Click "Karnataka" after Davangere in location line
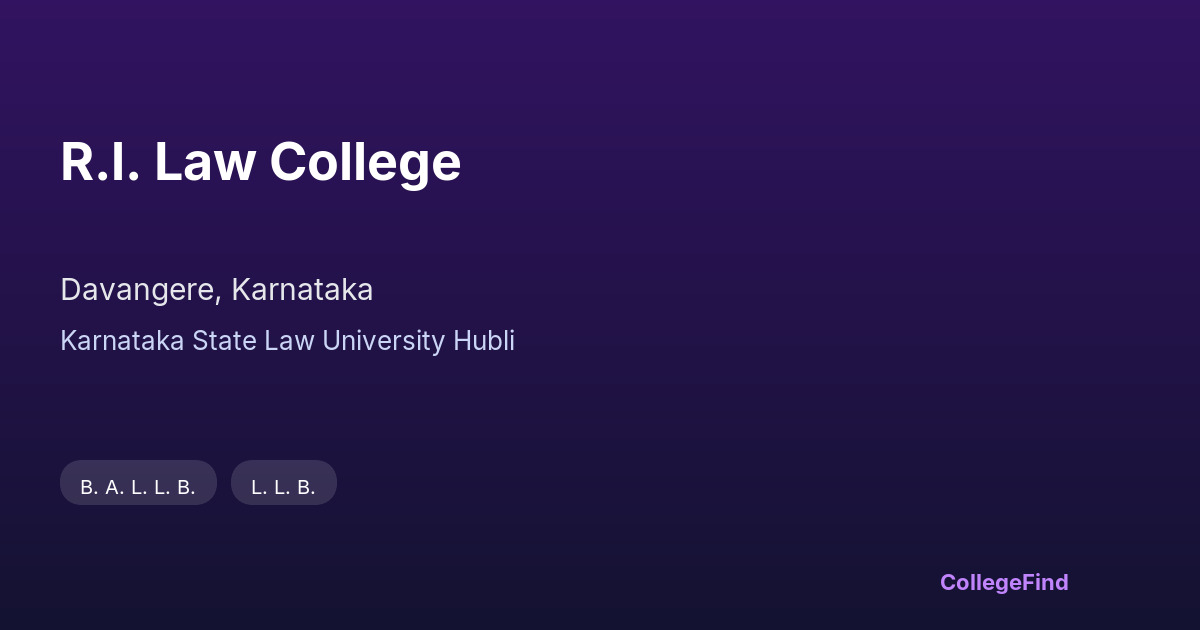This screenshot has height=630, width=1200. pos(302,290)
